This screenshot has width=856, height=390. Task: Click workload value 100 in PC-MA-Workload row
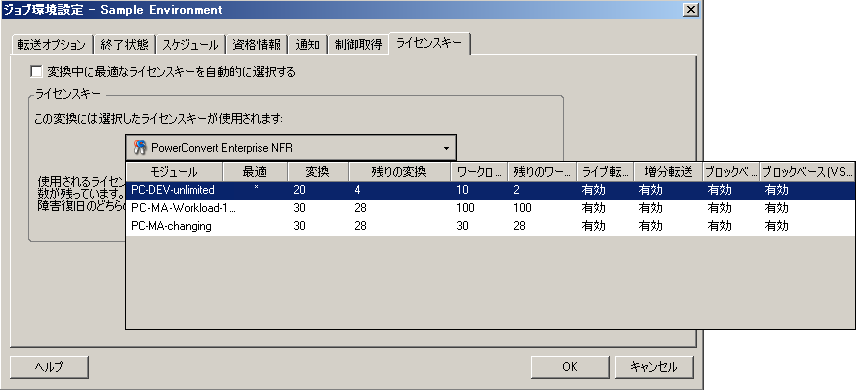tap(466, 208)
